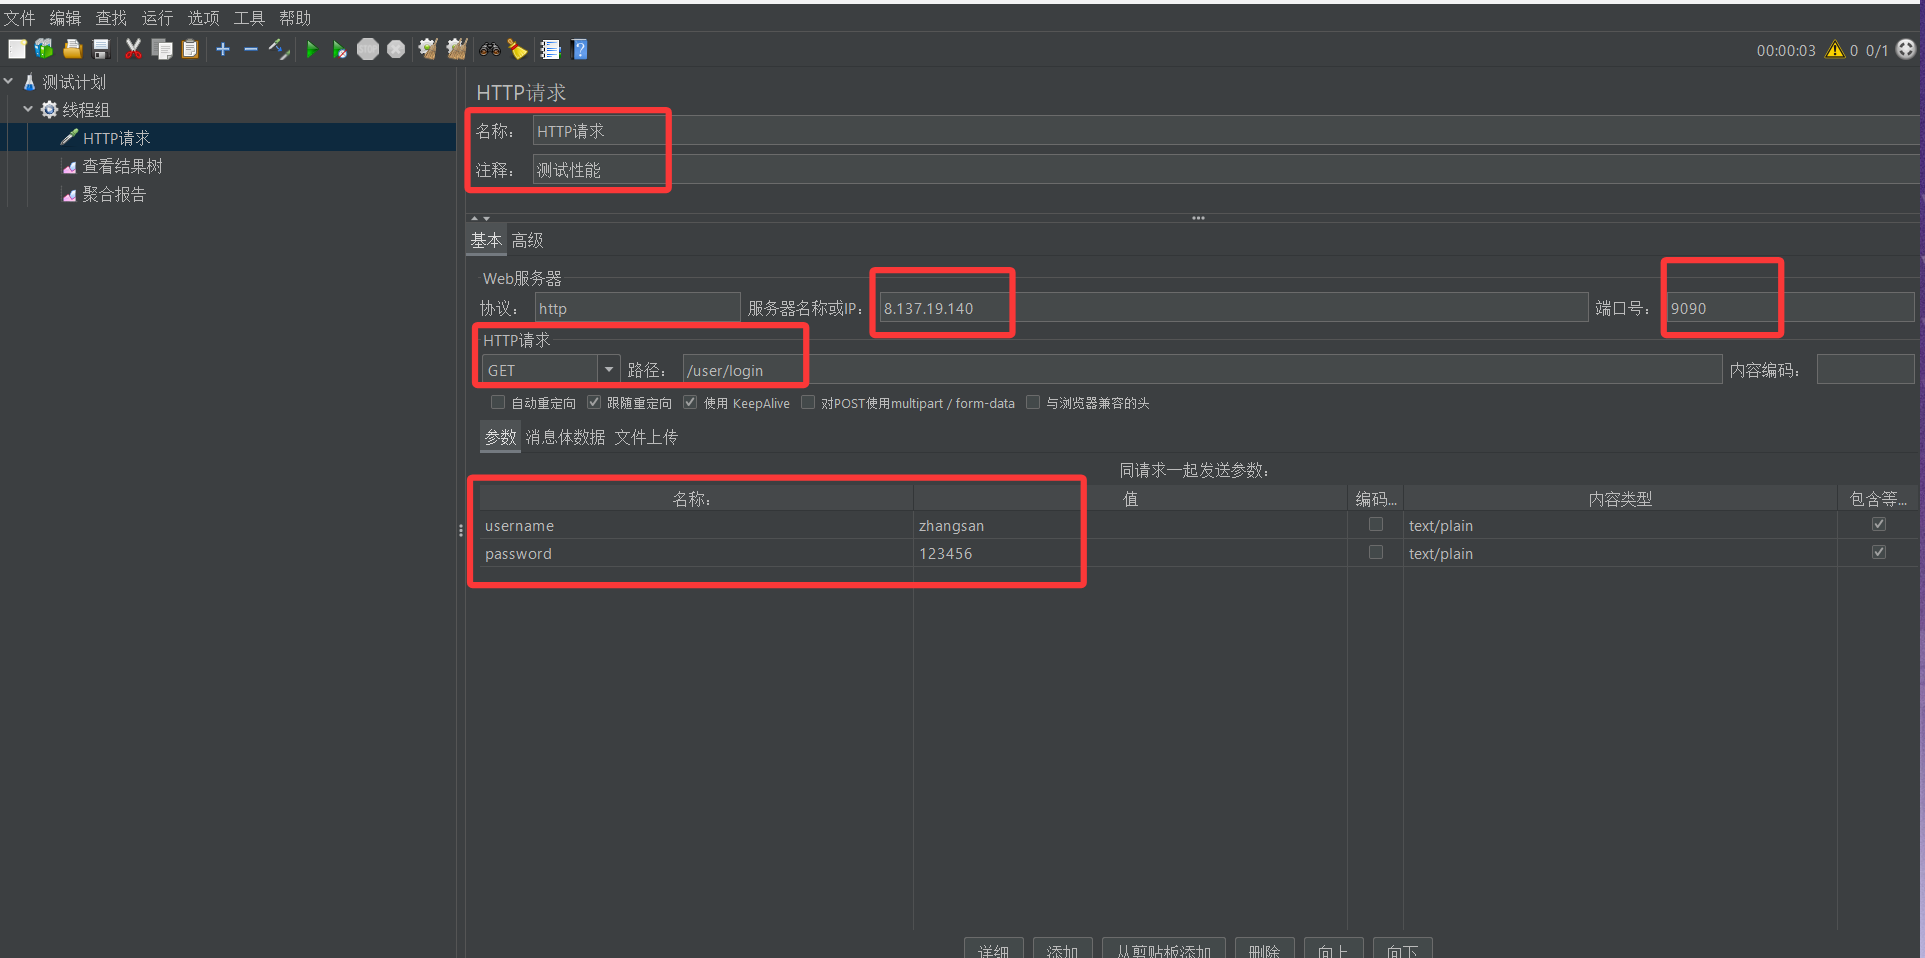Enable 自动重定向 checkbox
Screen dimensions: 1925x958
click(497, 402)
